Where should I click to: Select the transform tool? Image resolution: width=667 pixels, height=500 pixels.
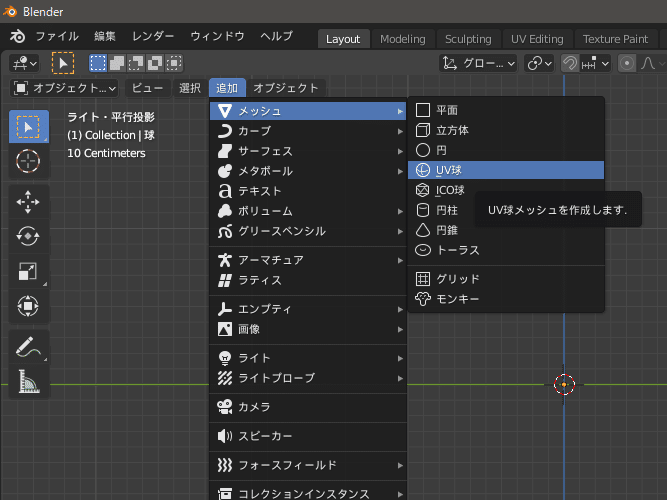click(x=29, y=306)
